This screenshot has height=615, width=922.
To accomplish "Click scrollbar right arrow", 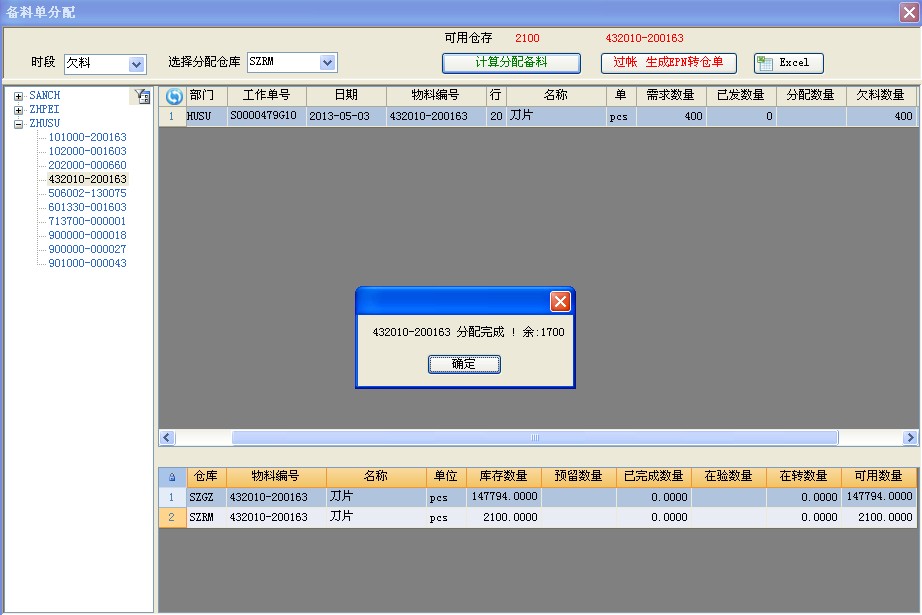I will 910,437.
